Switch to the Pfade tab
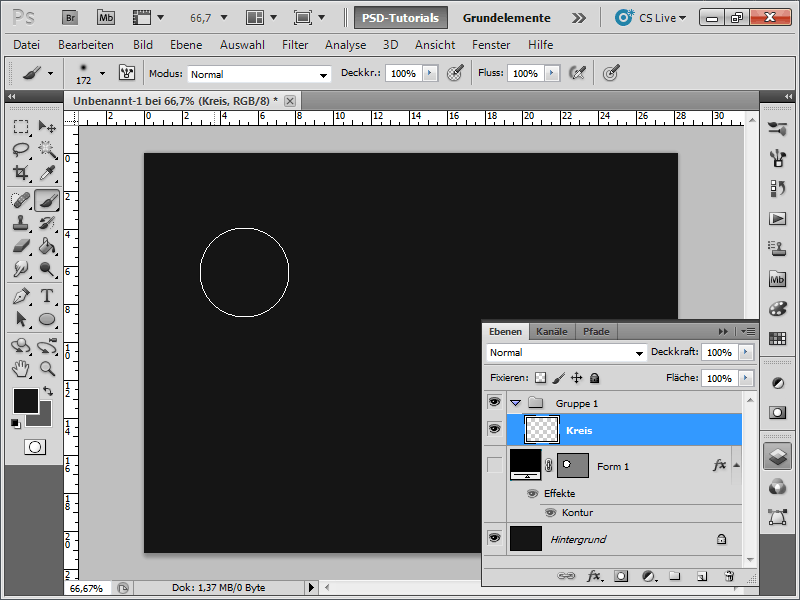800x600 pixels. point(596,332)
